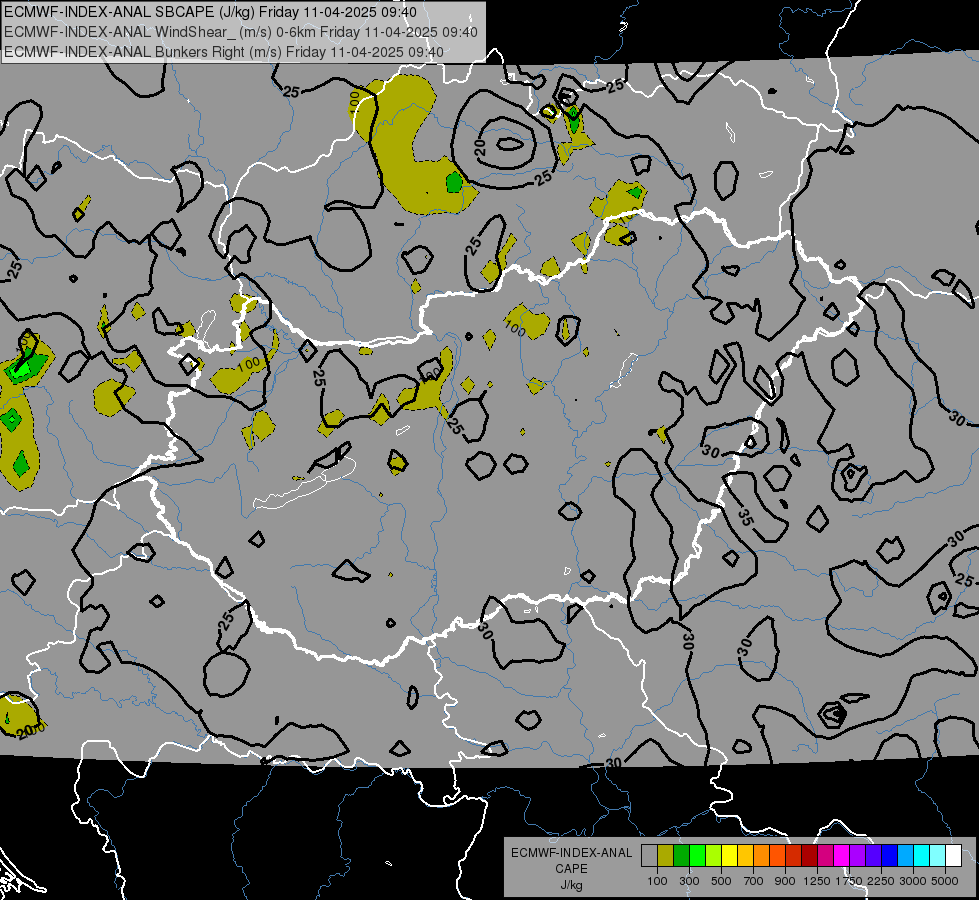Click the white swatch in CAPE legend

[x=953, y=856]
